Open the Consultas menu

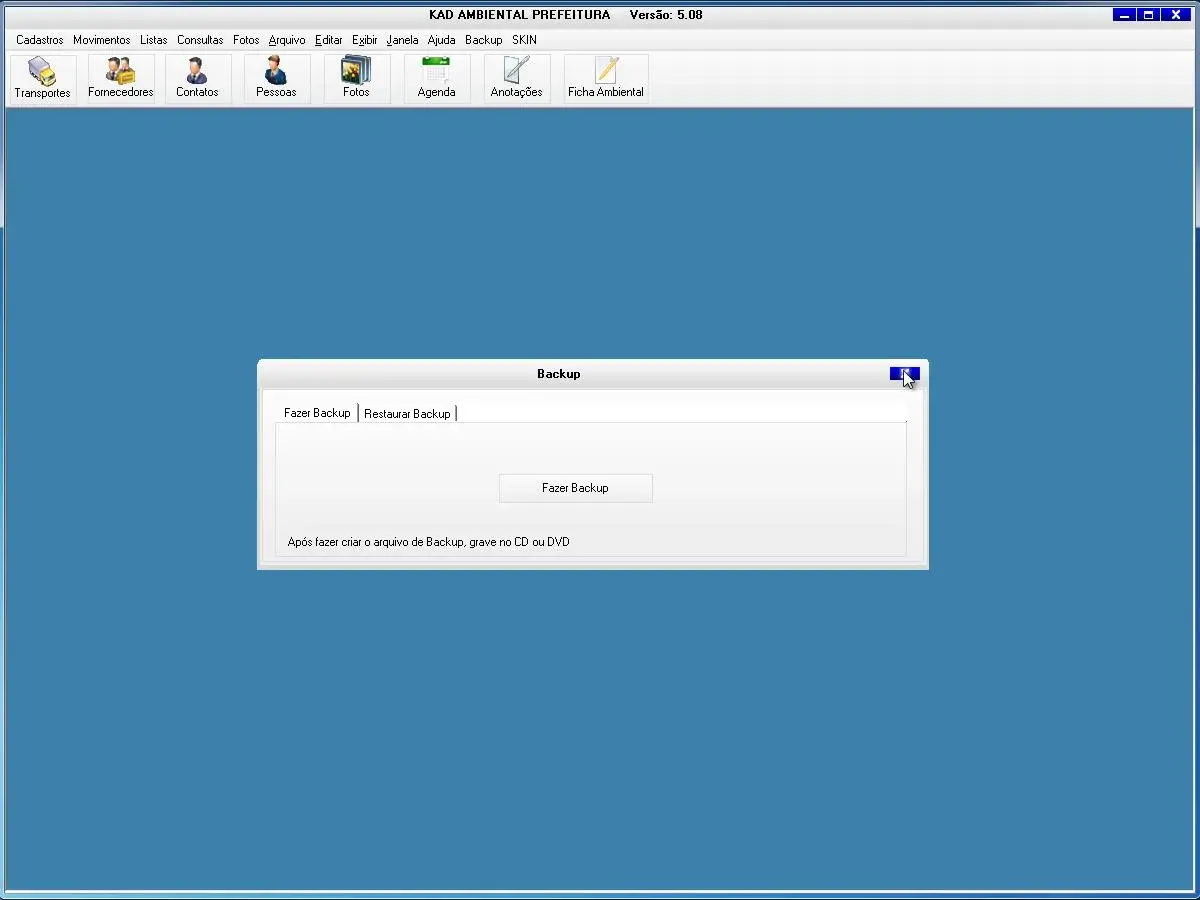(x=200, y=40)
